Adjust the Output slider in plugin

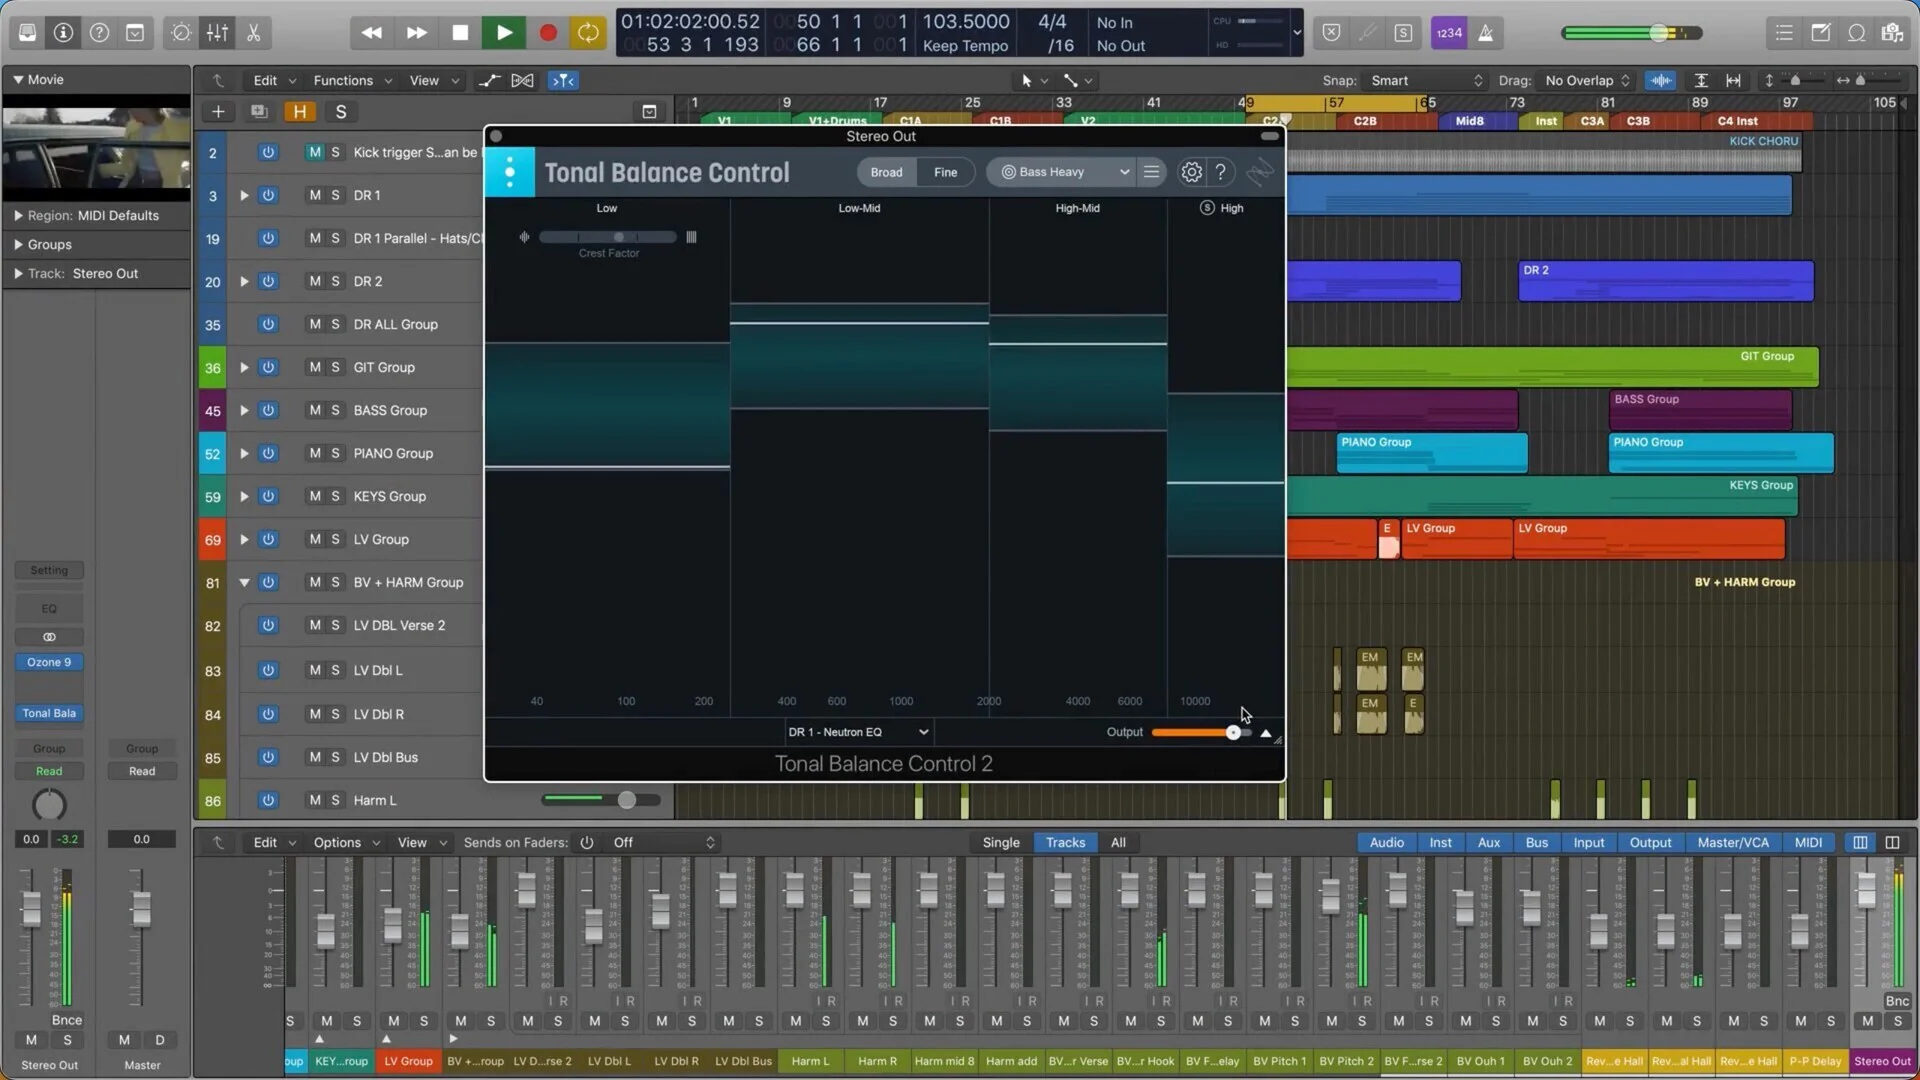point(1233,733)
